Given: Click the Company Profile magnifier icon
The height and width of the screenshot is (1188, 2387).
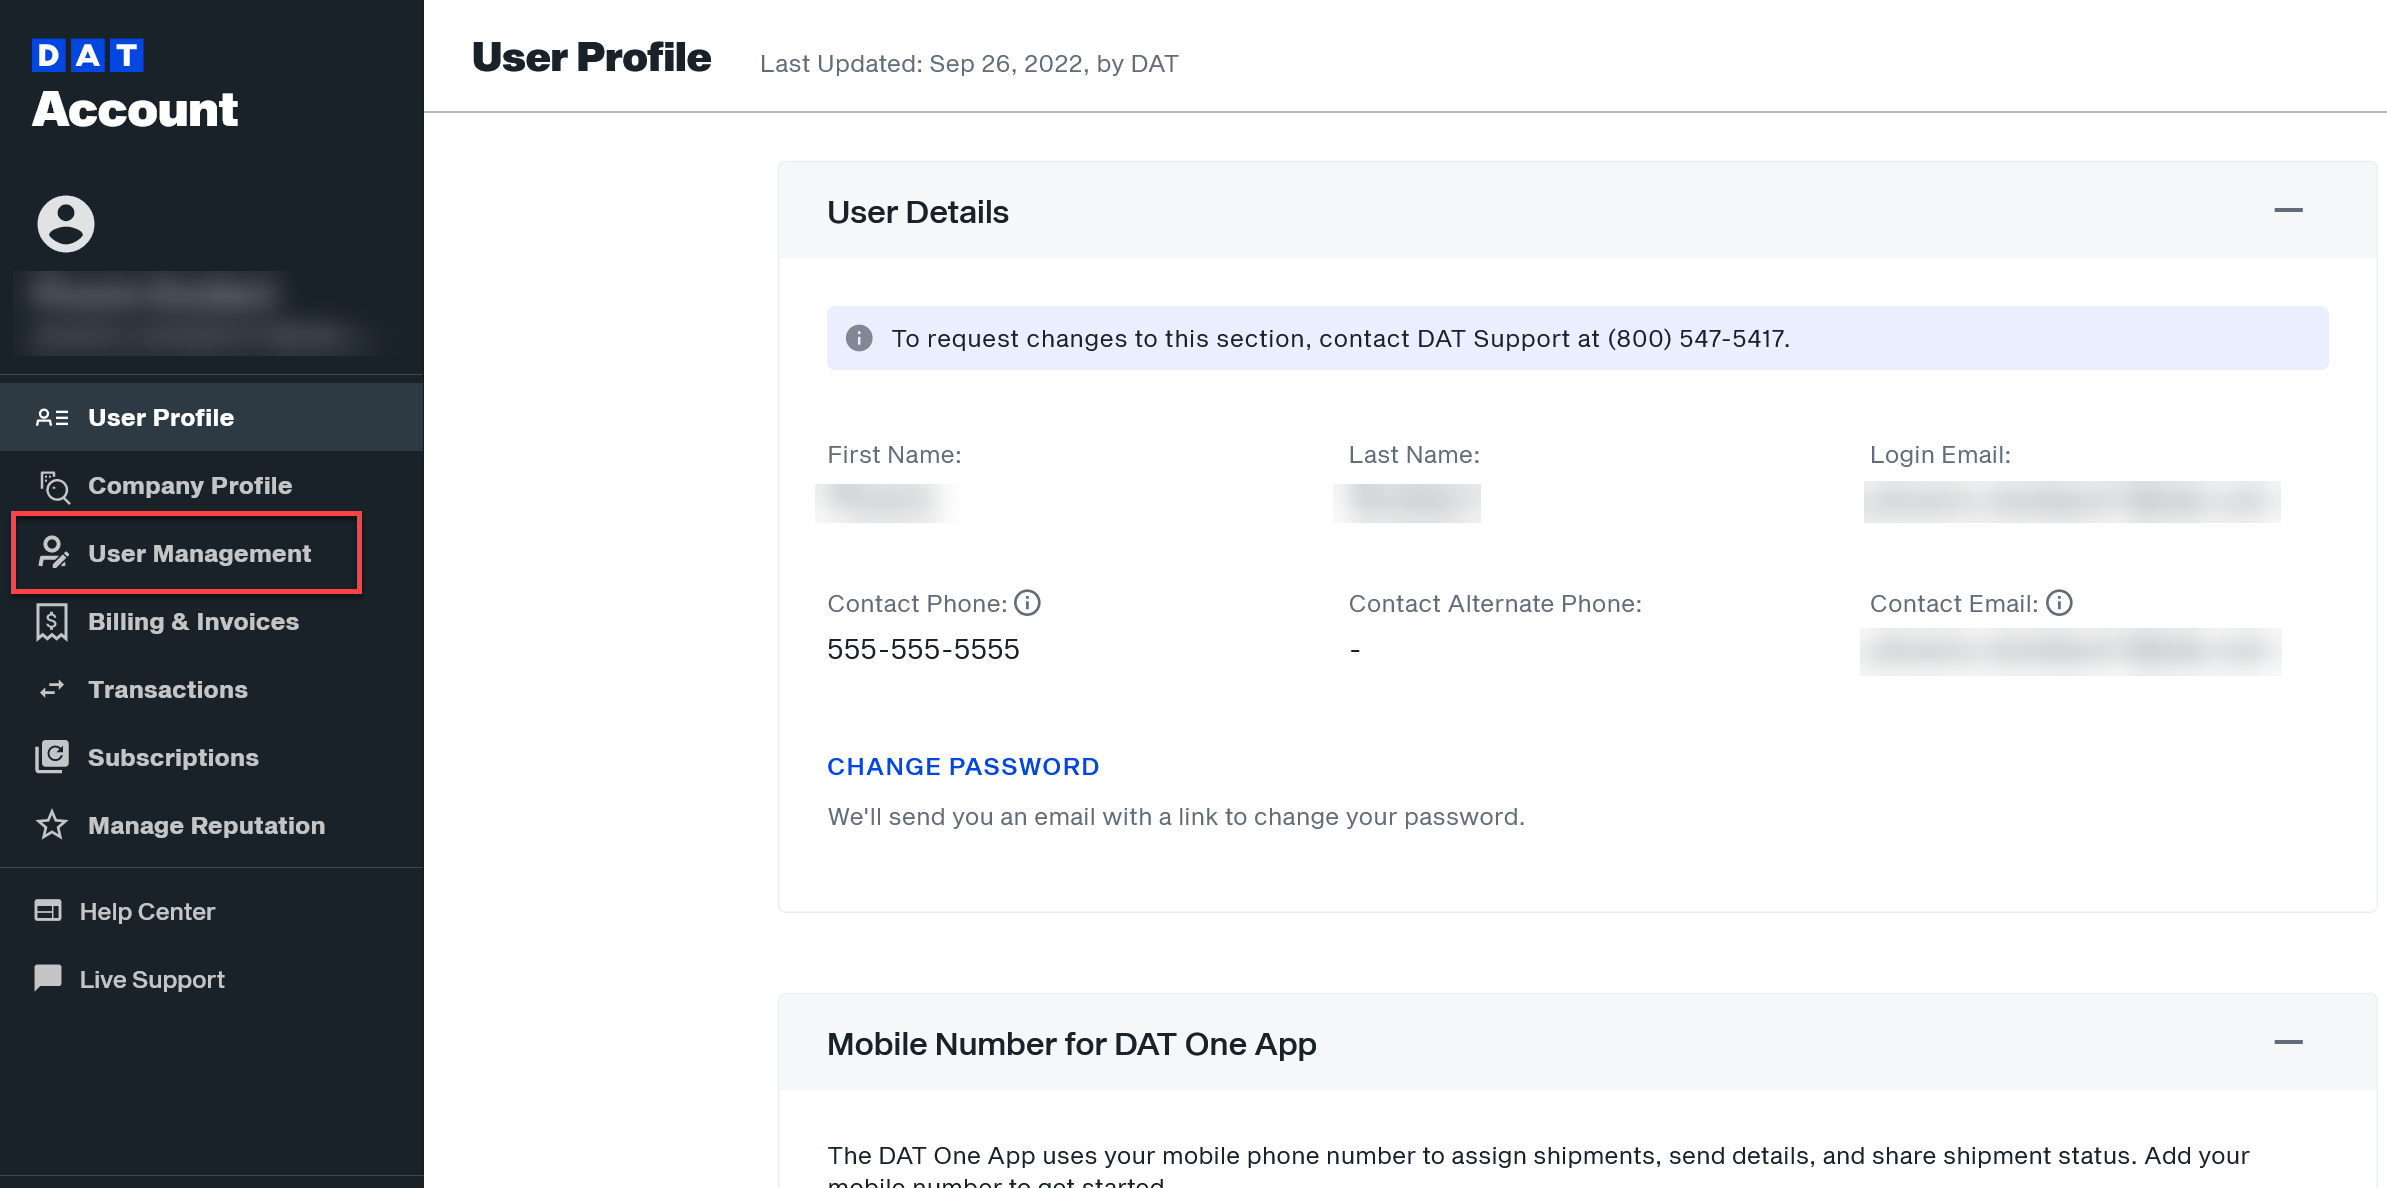Looking at the screenshot, I should (x=53, y=488).
